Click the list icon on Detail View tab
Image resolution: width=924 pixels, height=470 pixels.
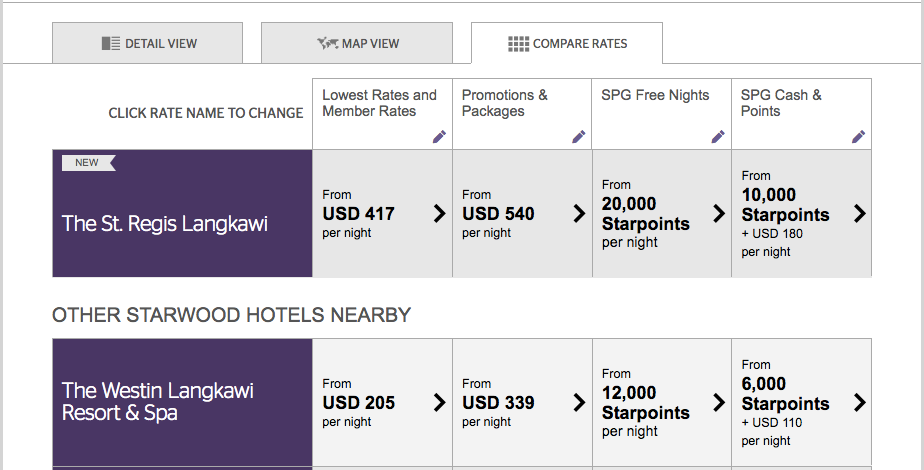[x=111, y=44]
